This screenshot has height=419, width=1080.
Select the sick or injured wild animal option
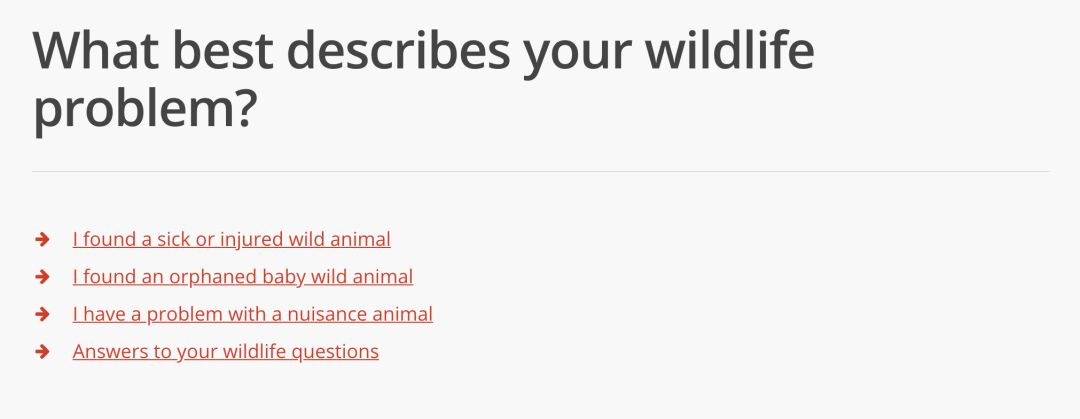(x=231, y=239)
